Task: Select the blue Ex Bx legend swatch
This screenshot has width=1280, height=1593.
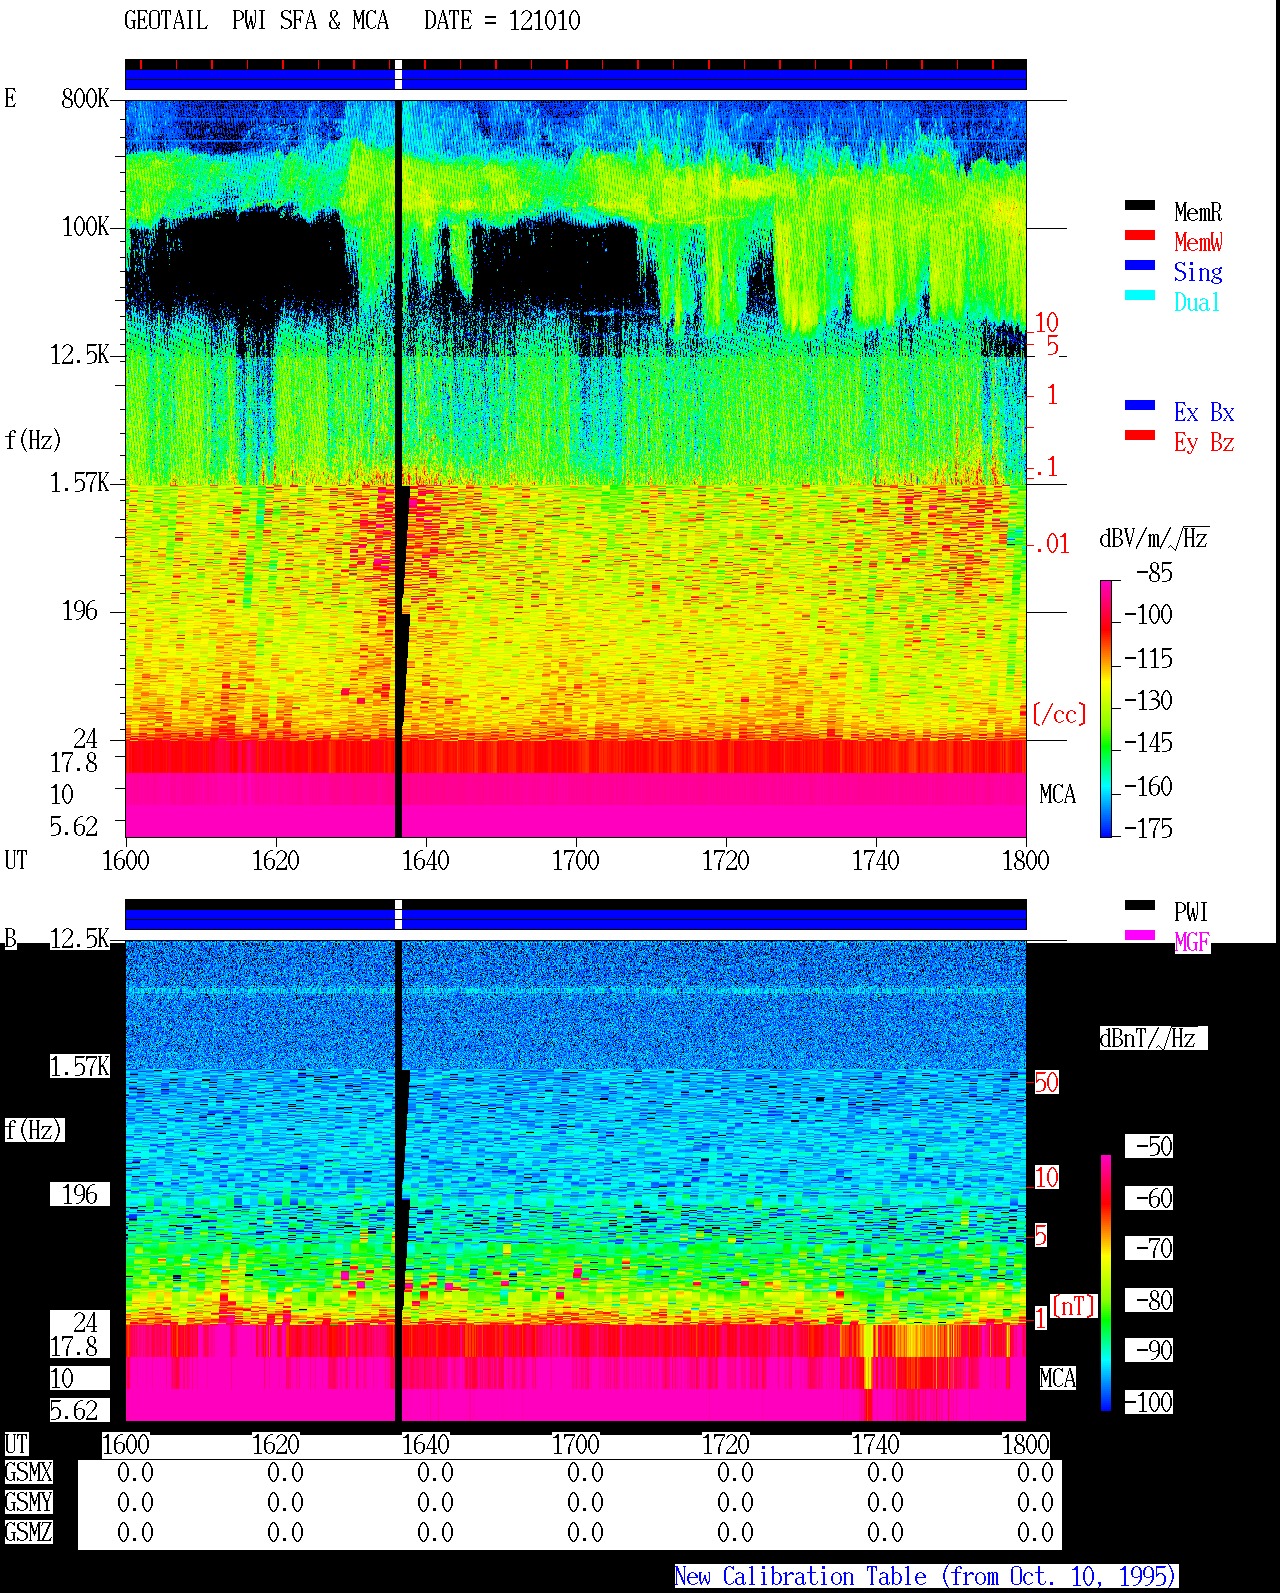Action: click(x=1140, y=406)
